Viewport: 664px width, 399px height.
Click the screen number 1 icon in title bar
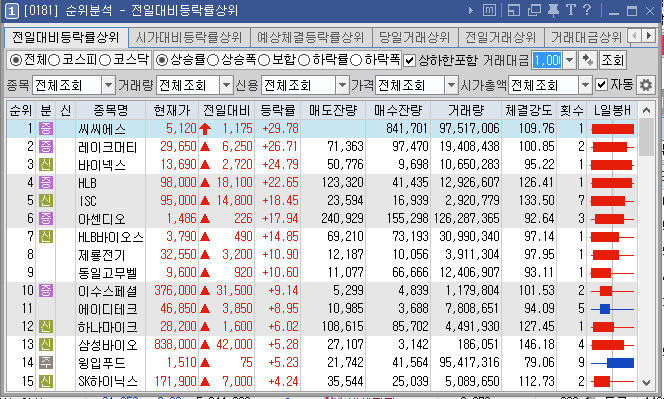coord(11,11)
